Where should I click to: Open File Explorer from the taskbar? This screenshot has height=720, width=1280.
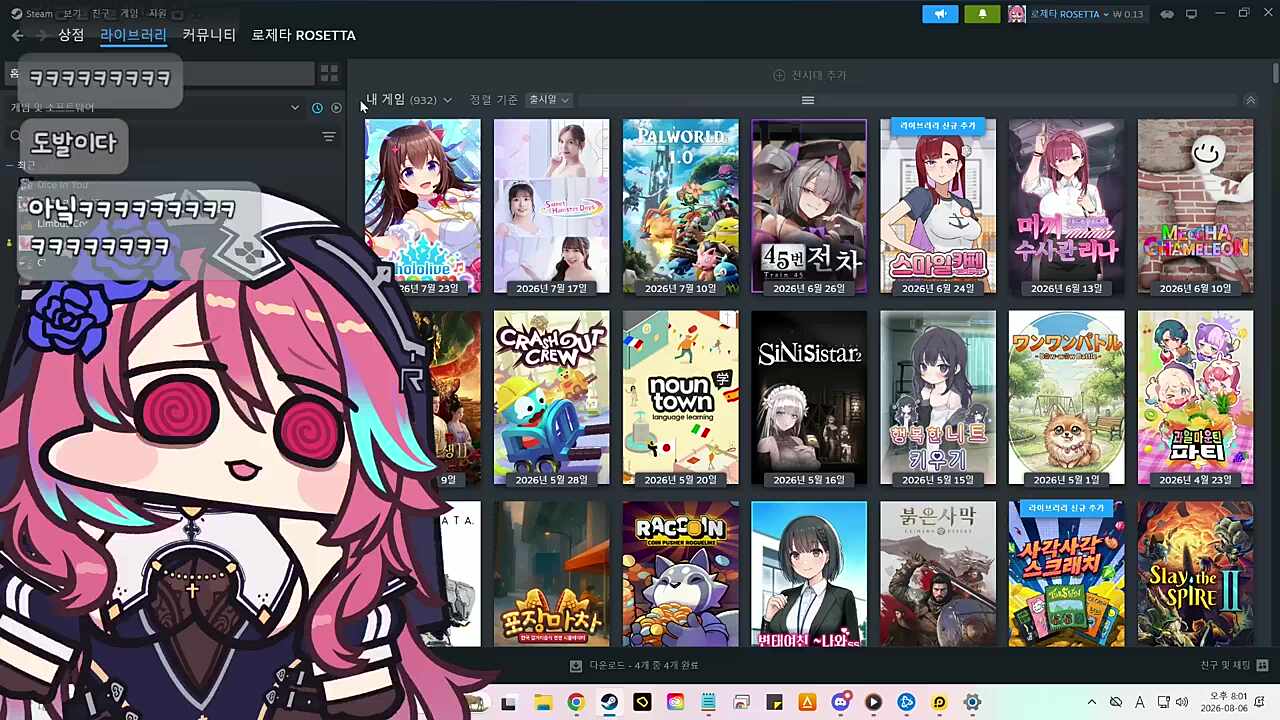542,703
